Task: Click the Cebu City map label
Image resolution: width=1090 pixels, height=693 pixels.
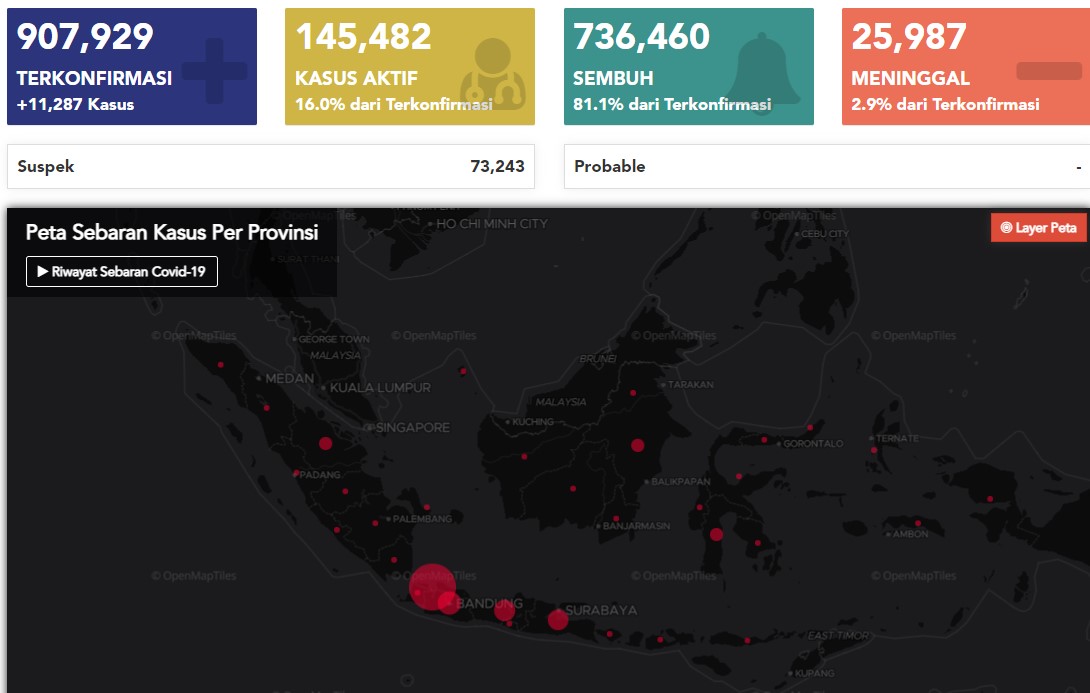Action: pos(825,234)
